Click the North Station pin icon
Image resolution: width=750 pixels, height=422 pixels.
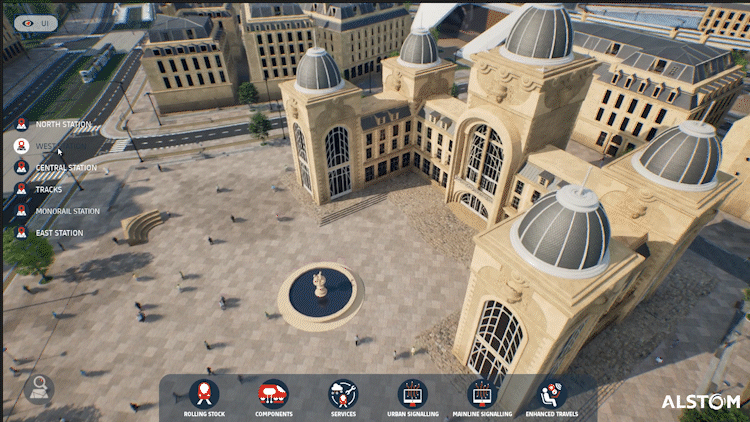point(22,124)
